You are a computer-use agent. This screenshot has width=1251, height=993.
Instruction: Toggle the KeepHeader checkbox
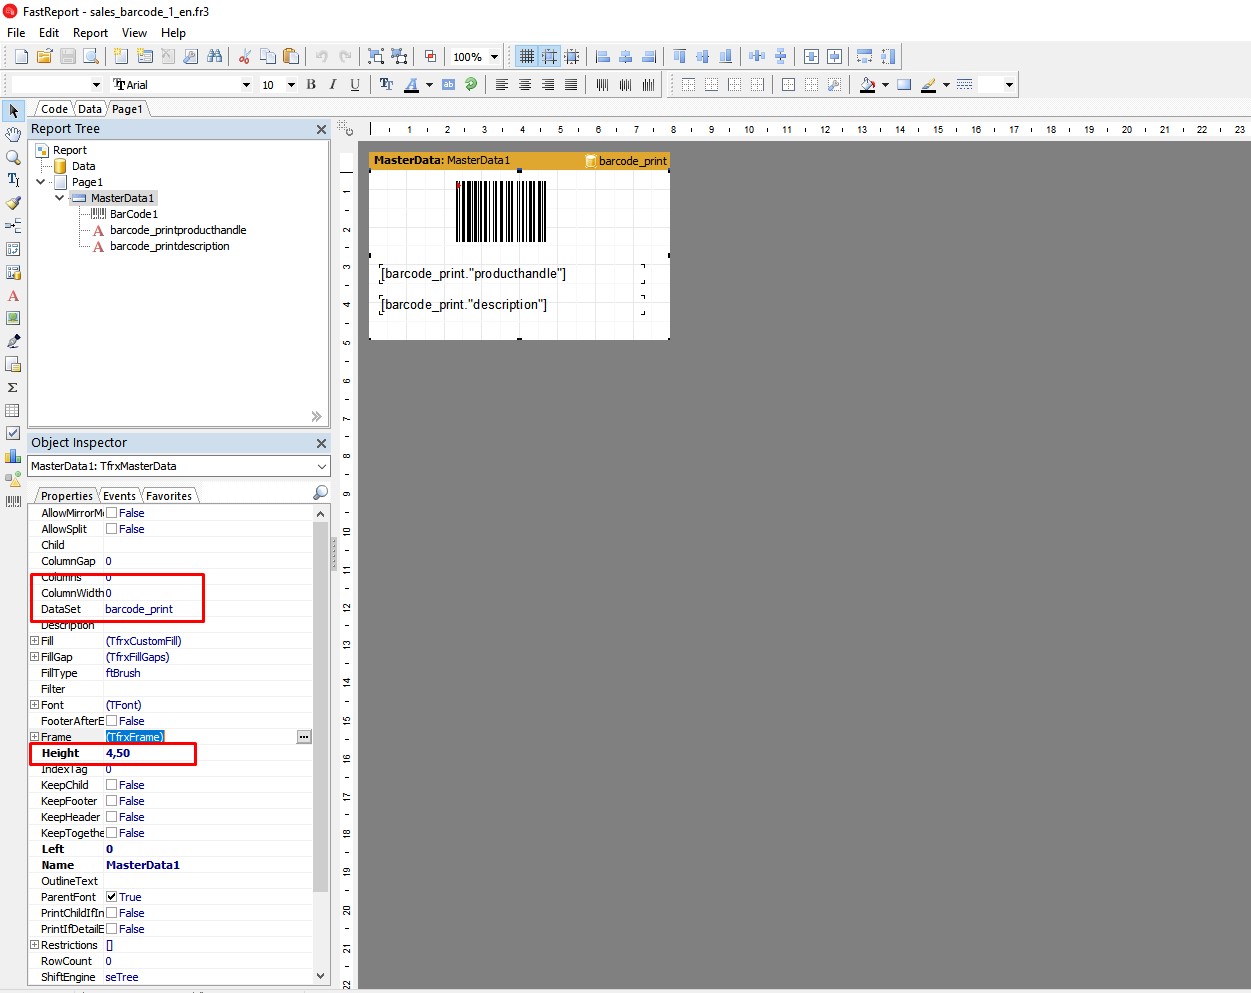(112, 817)
